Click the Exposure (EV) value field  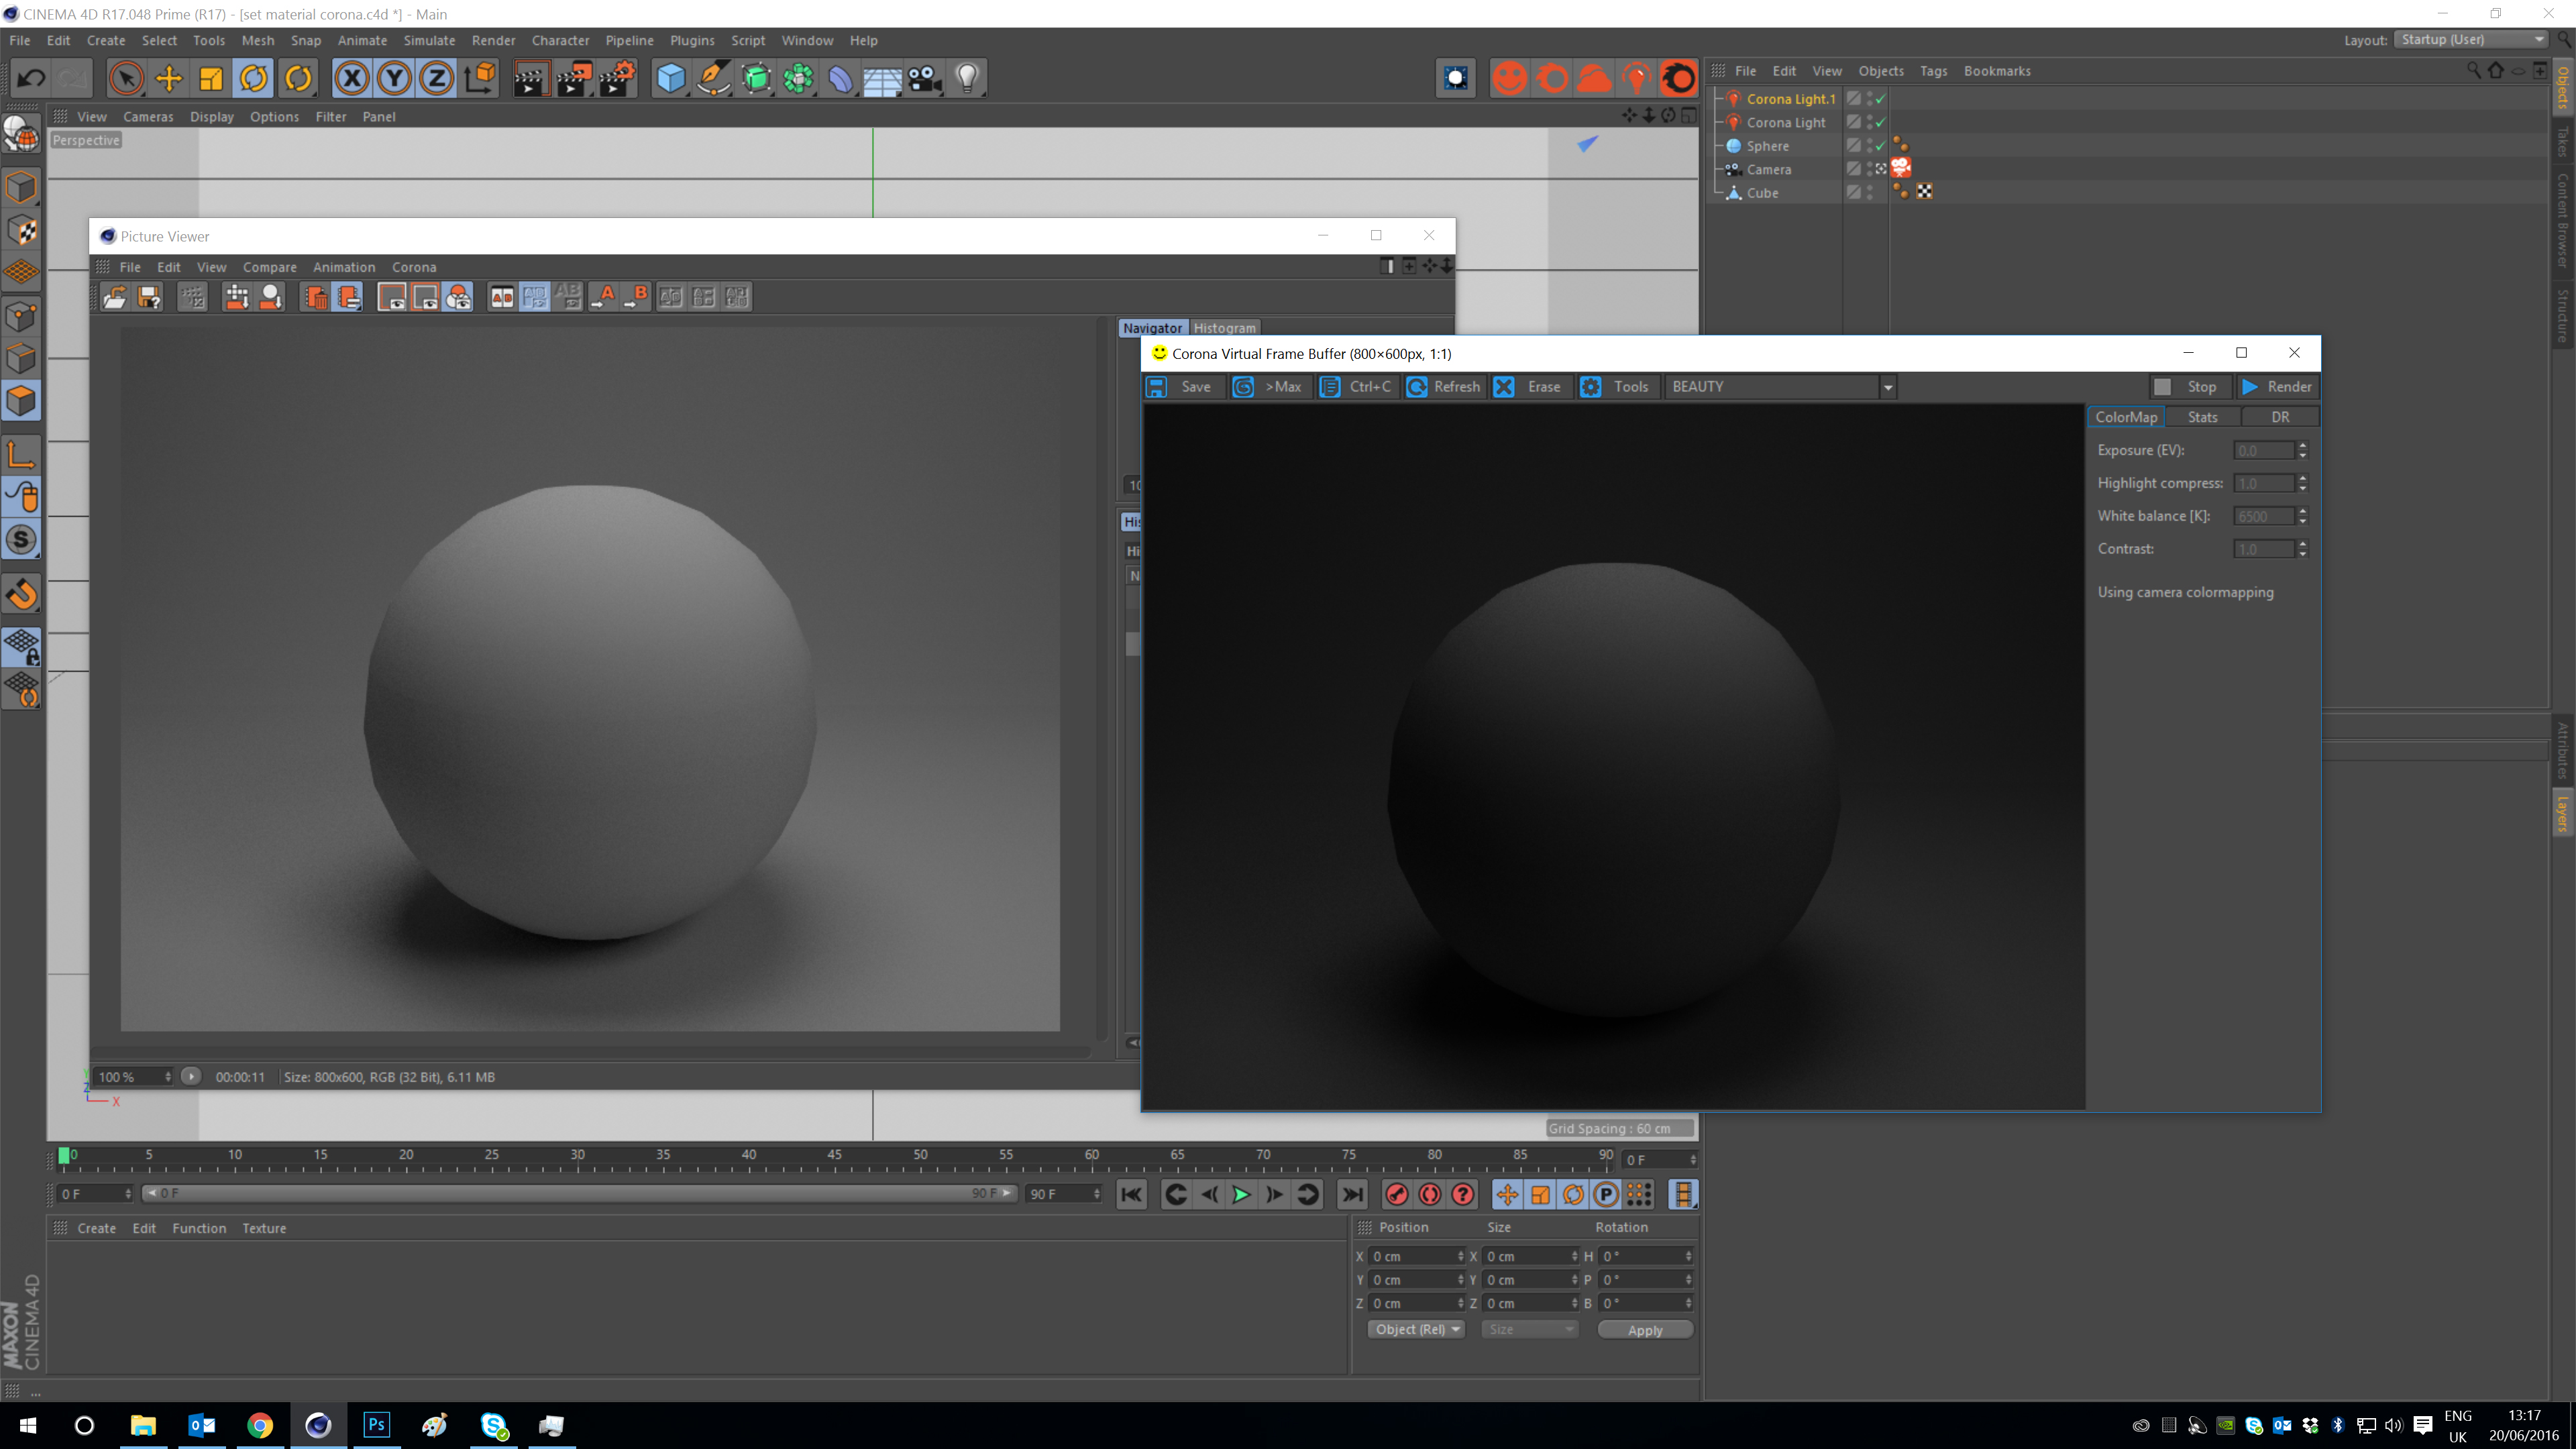2263,451
